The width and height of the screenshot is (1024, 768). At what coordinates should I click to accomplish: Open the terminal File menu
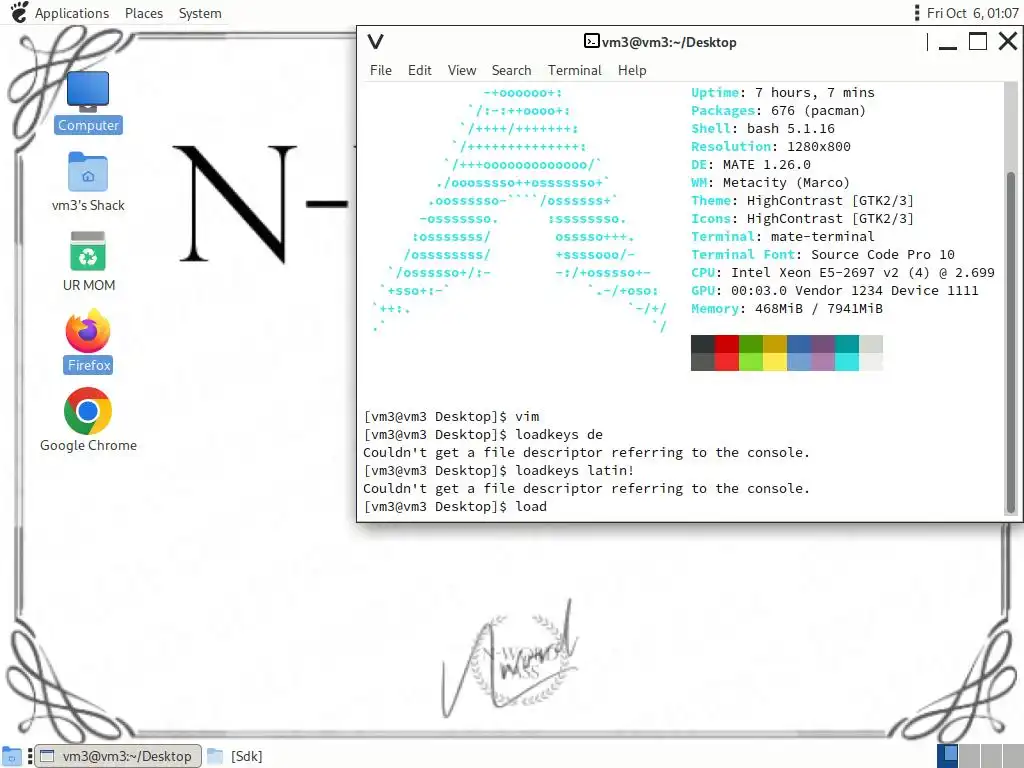point(381,70)
